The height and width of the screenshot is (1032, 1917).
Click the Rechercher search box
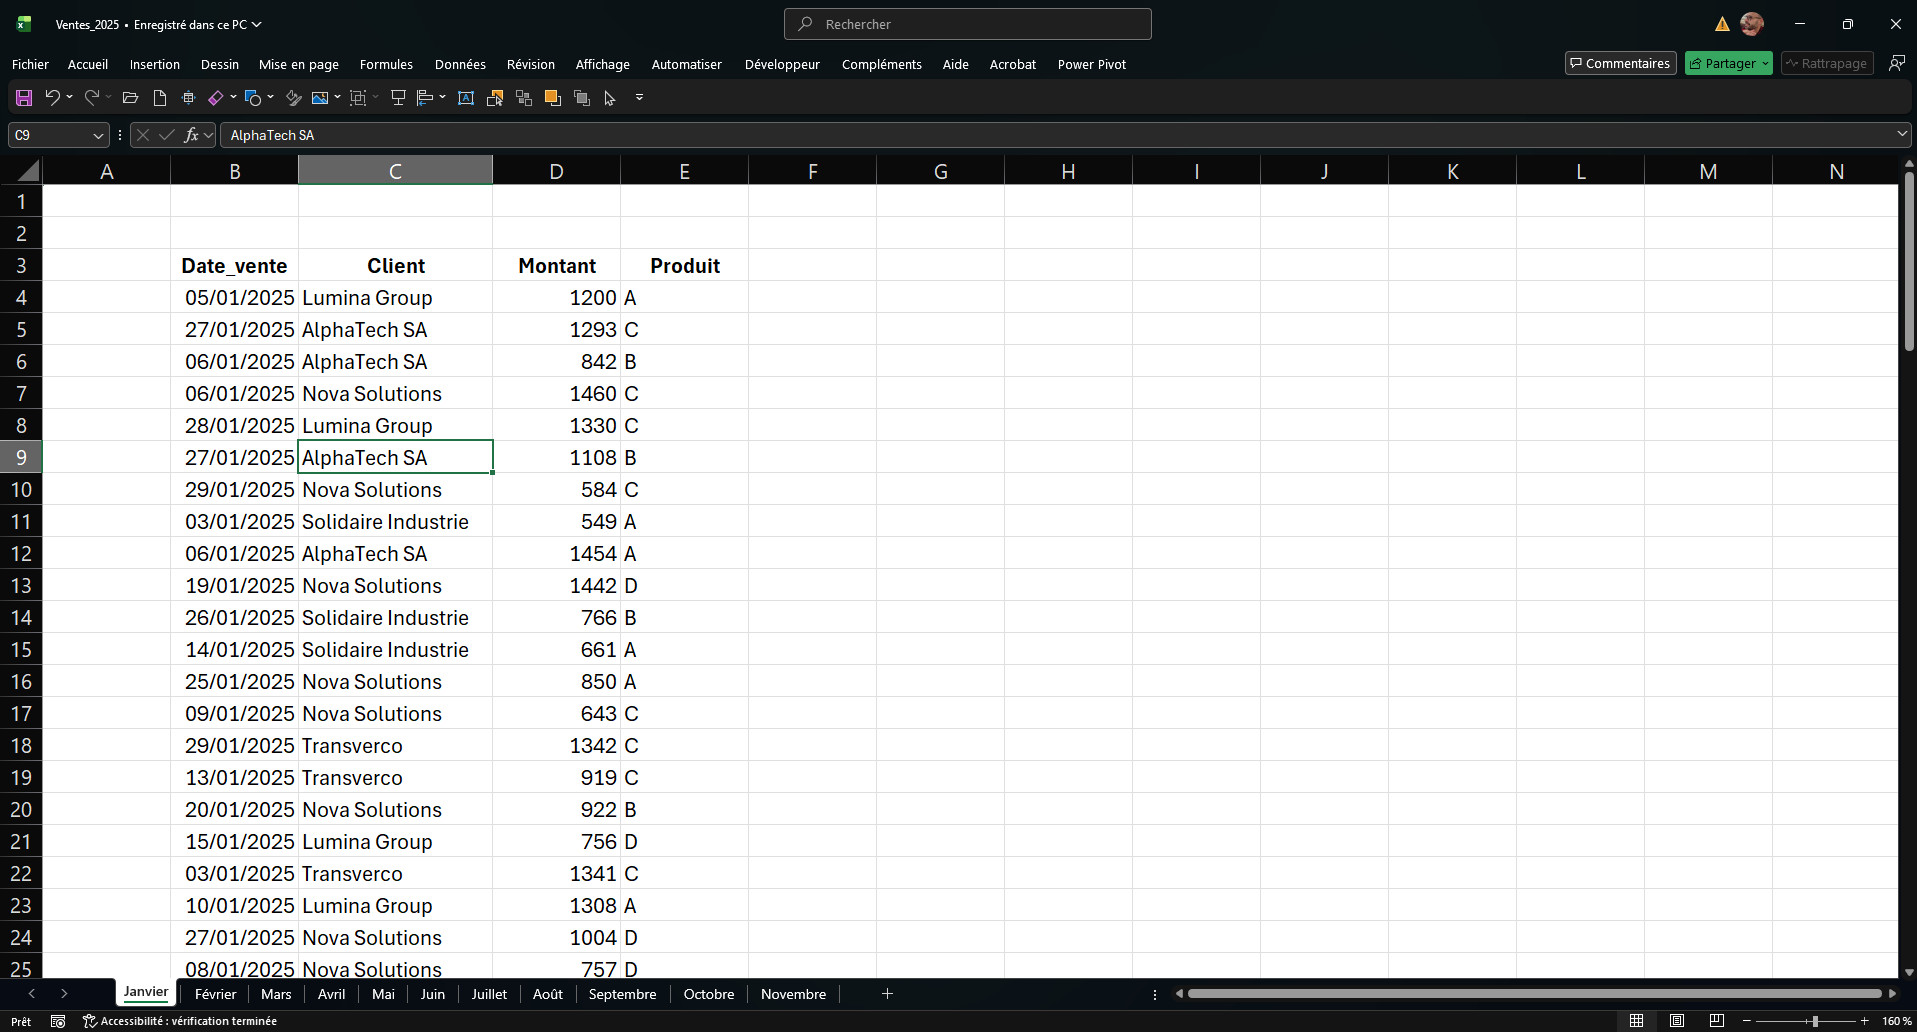pyautogui.click(x=967, y=24)
